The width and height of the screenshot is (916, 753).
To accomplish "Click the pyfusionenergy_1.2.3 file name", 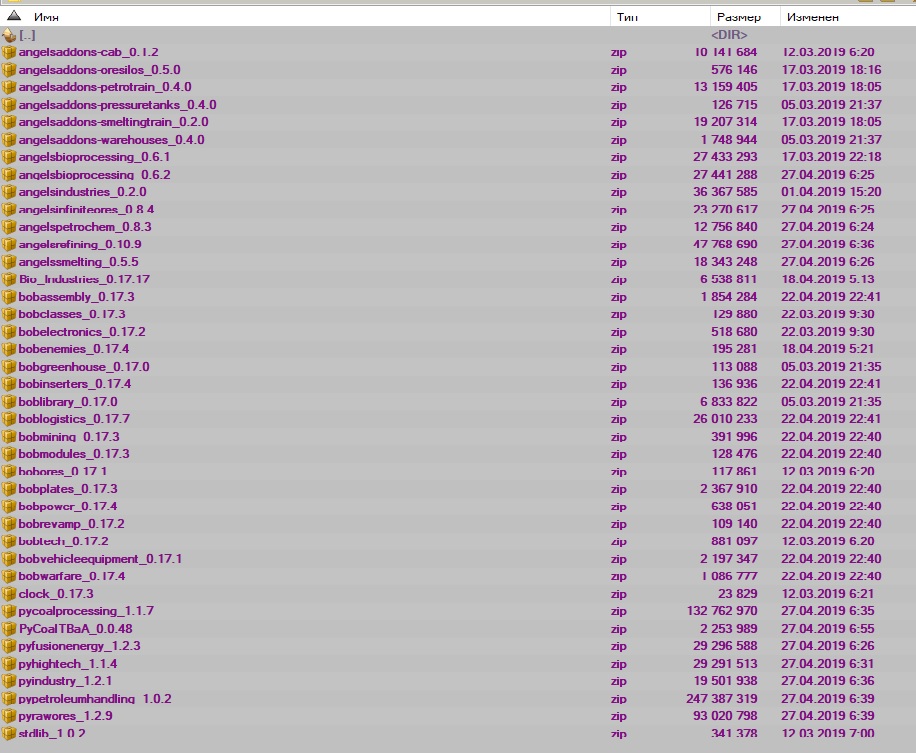I will (x=79, y=646).
